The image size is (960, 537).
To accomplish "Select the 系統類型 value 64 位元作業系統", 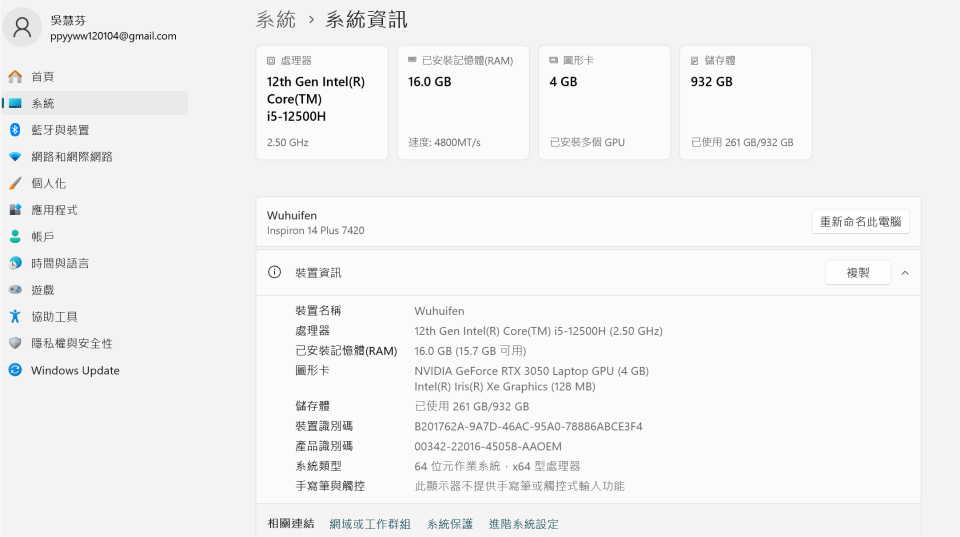I will tap(497, 467).
